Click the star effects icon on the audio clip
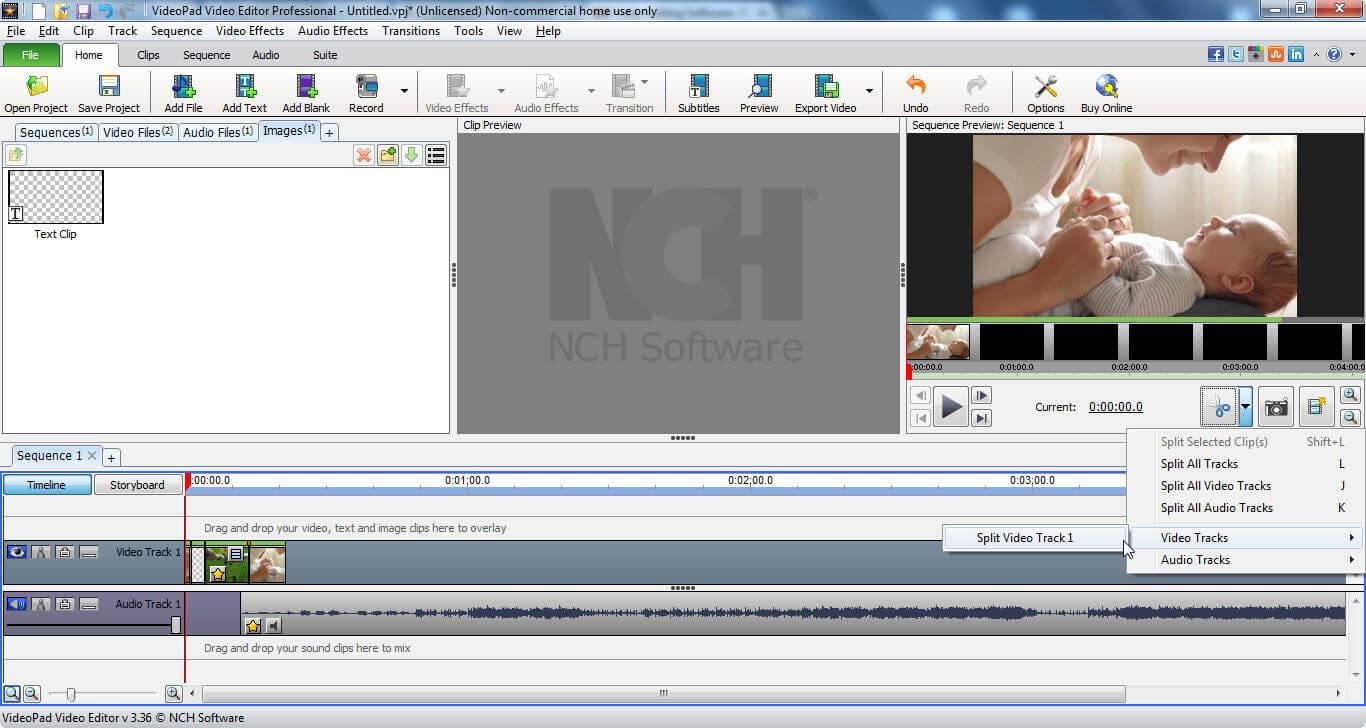 coord(253,626)
